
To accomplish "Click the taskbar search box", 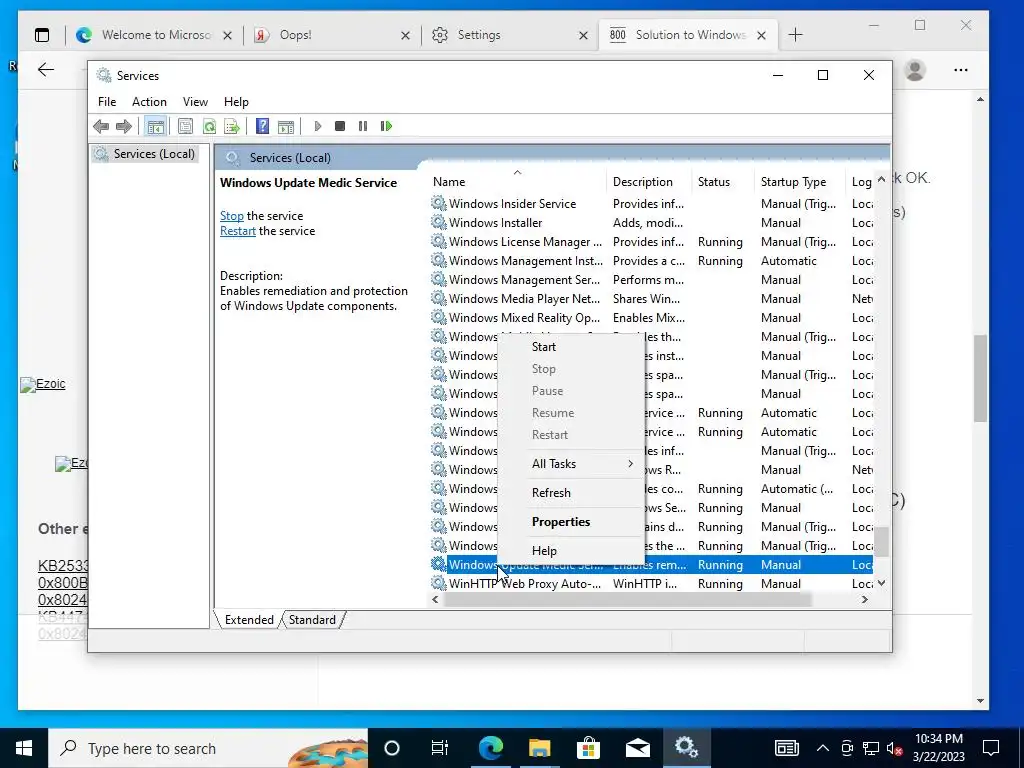I will point(208,748).
